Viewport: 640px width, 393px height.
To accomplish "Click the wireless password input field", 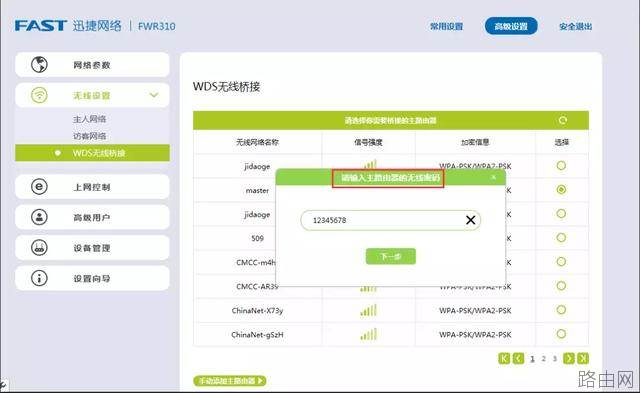I will [390, 220].
